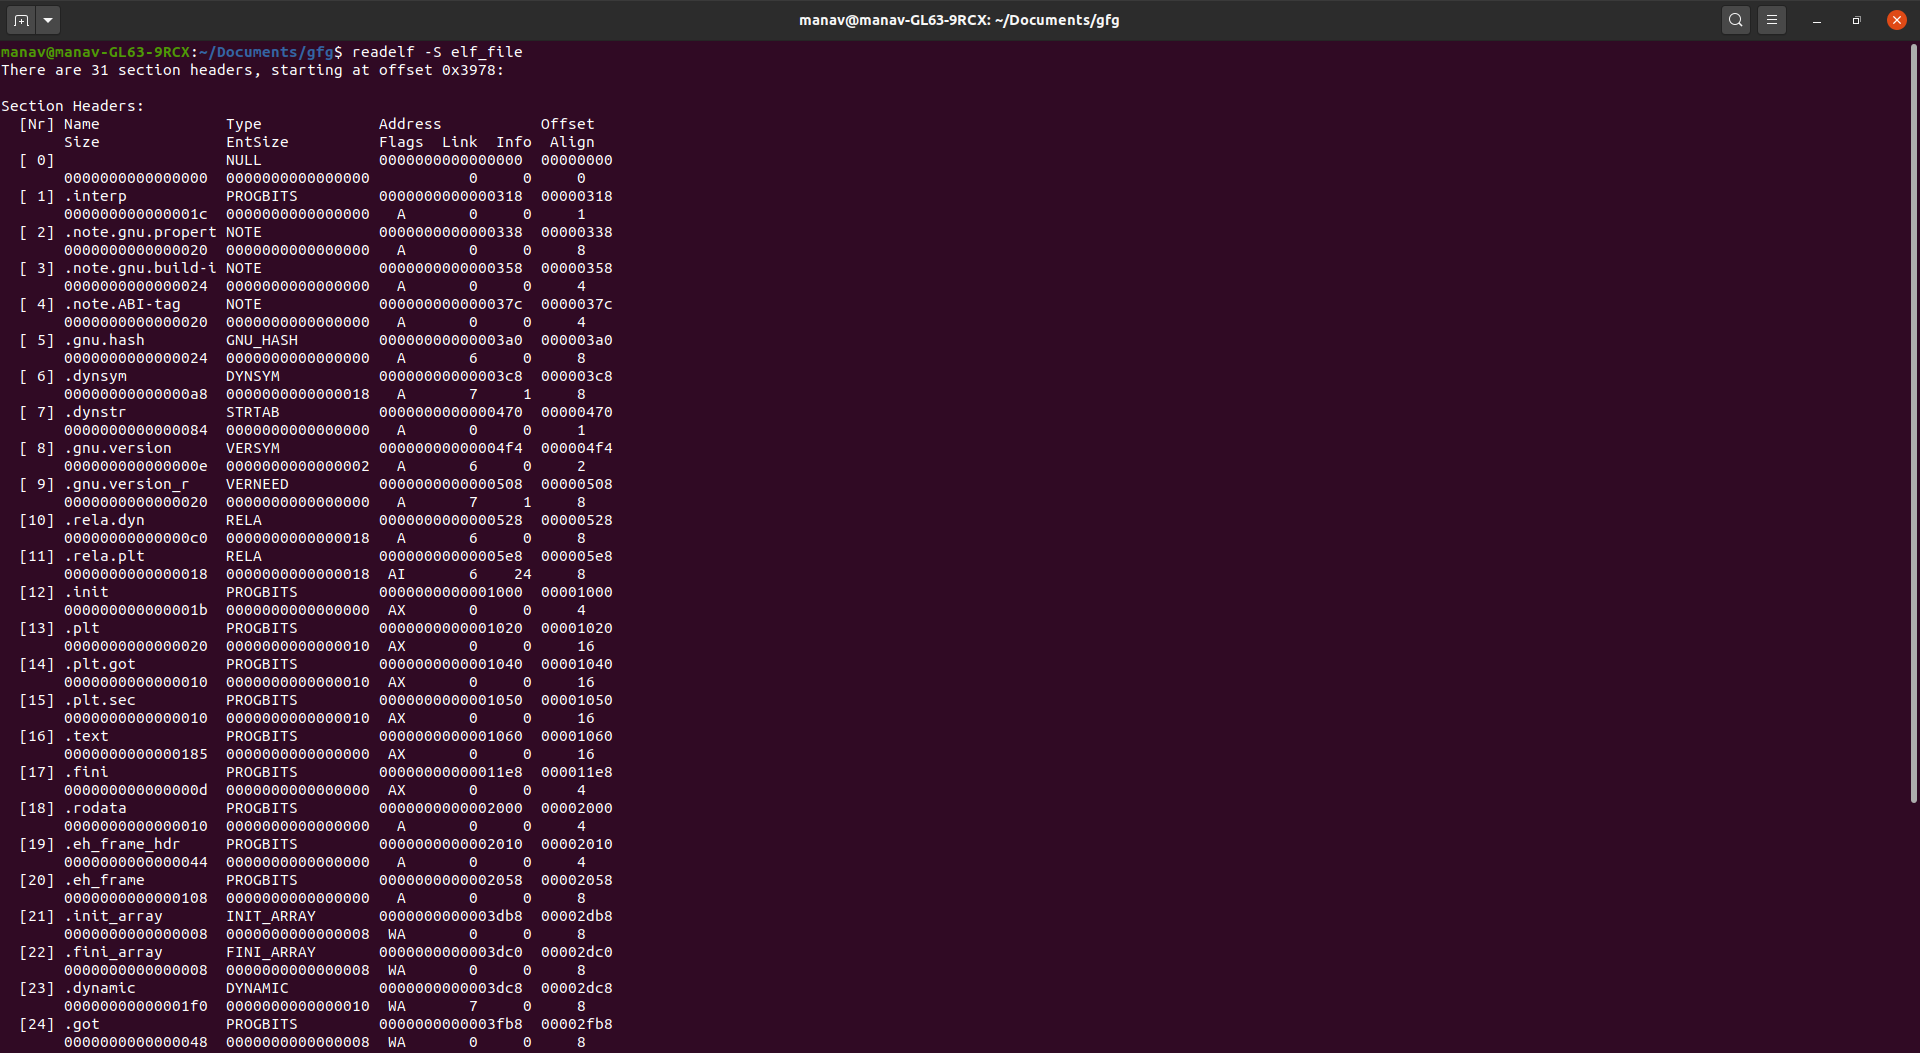The height and width of the screenshot is (1053, 1920).
Task: Click the GNU_HASH type entry
Action: 262,340
